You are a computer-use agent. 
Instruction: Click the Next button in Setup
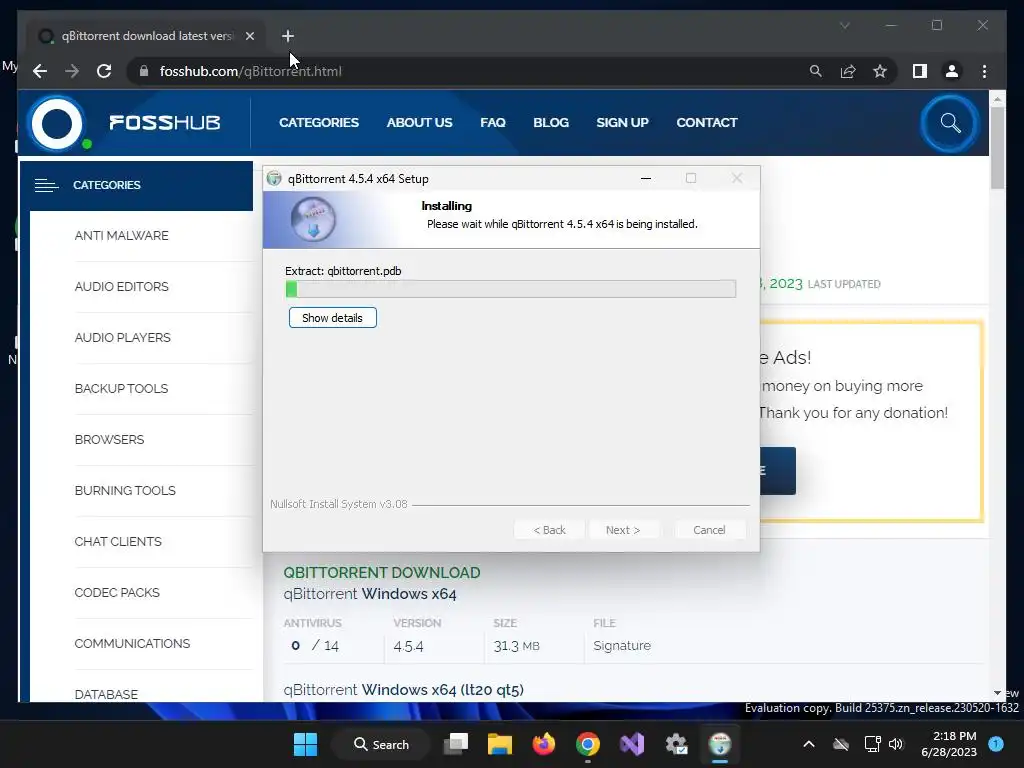[x=623, y=530]
